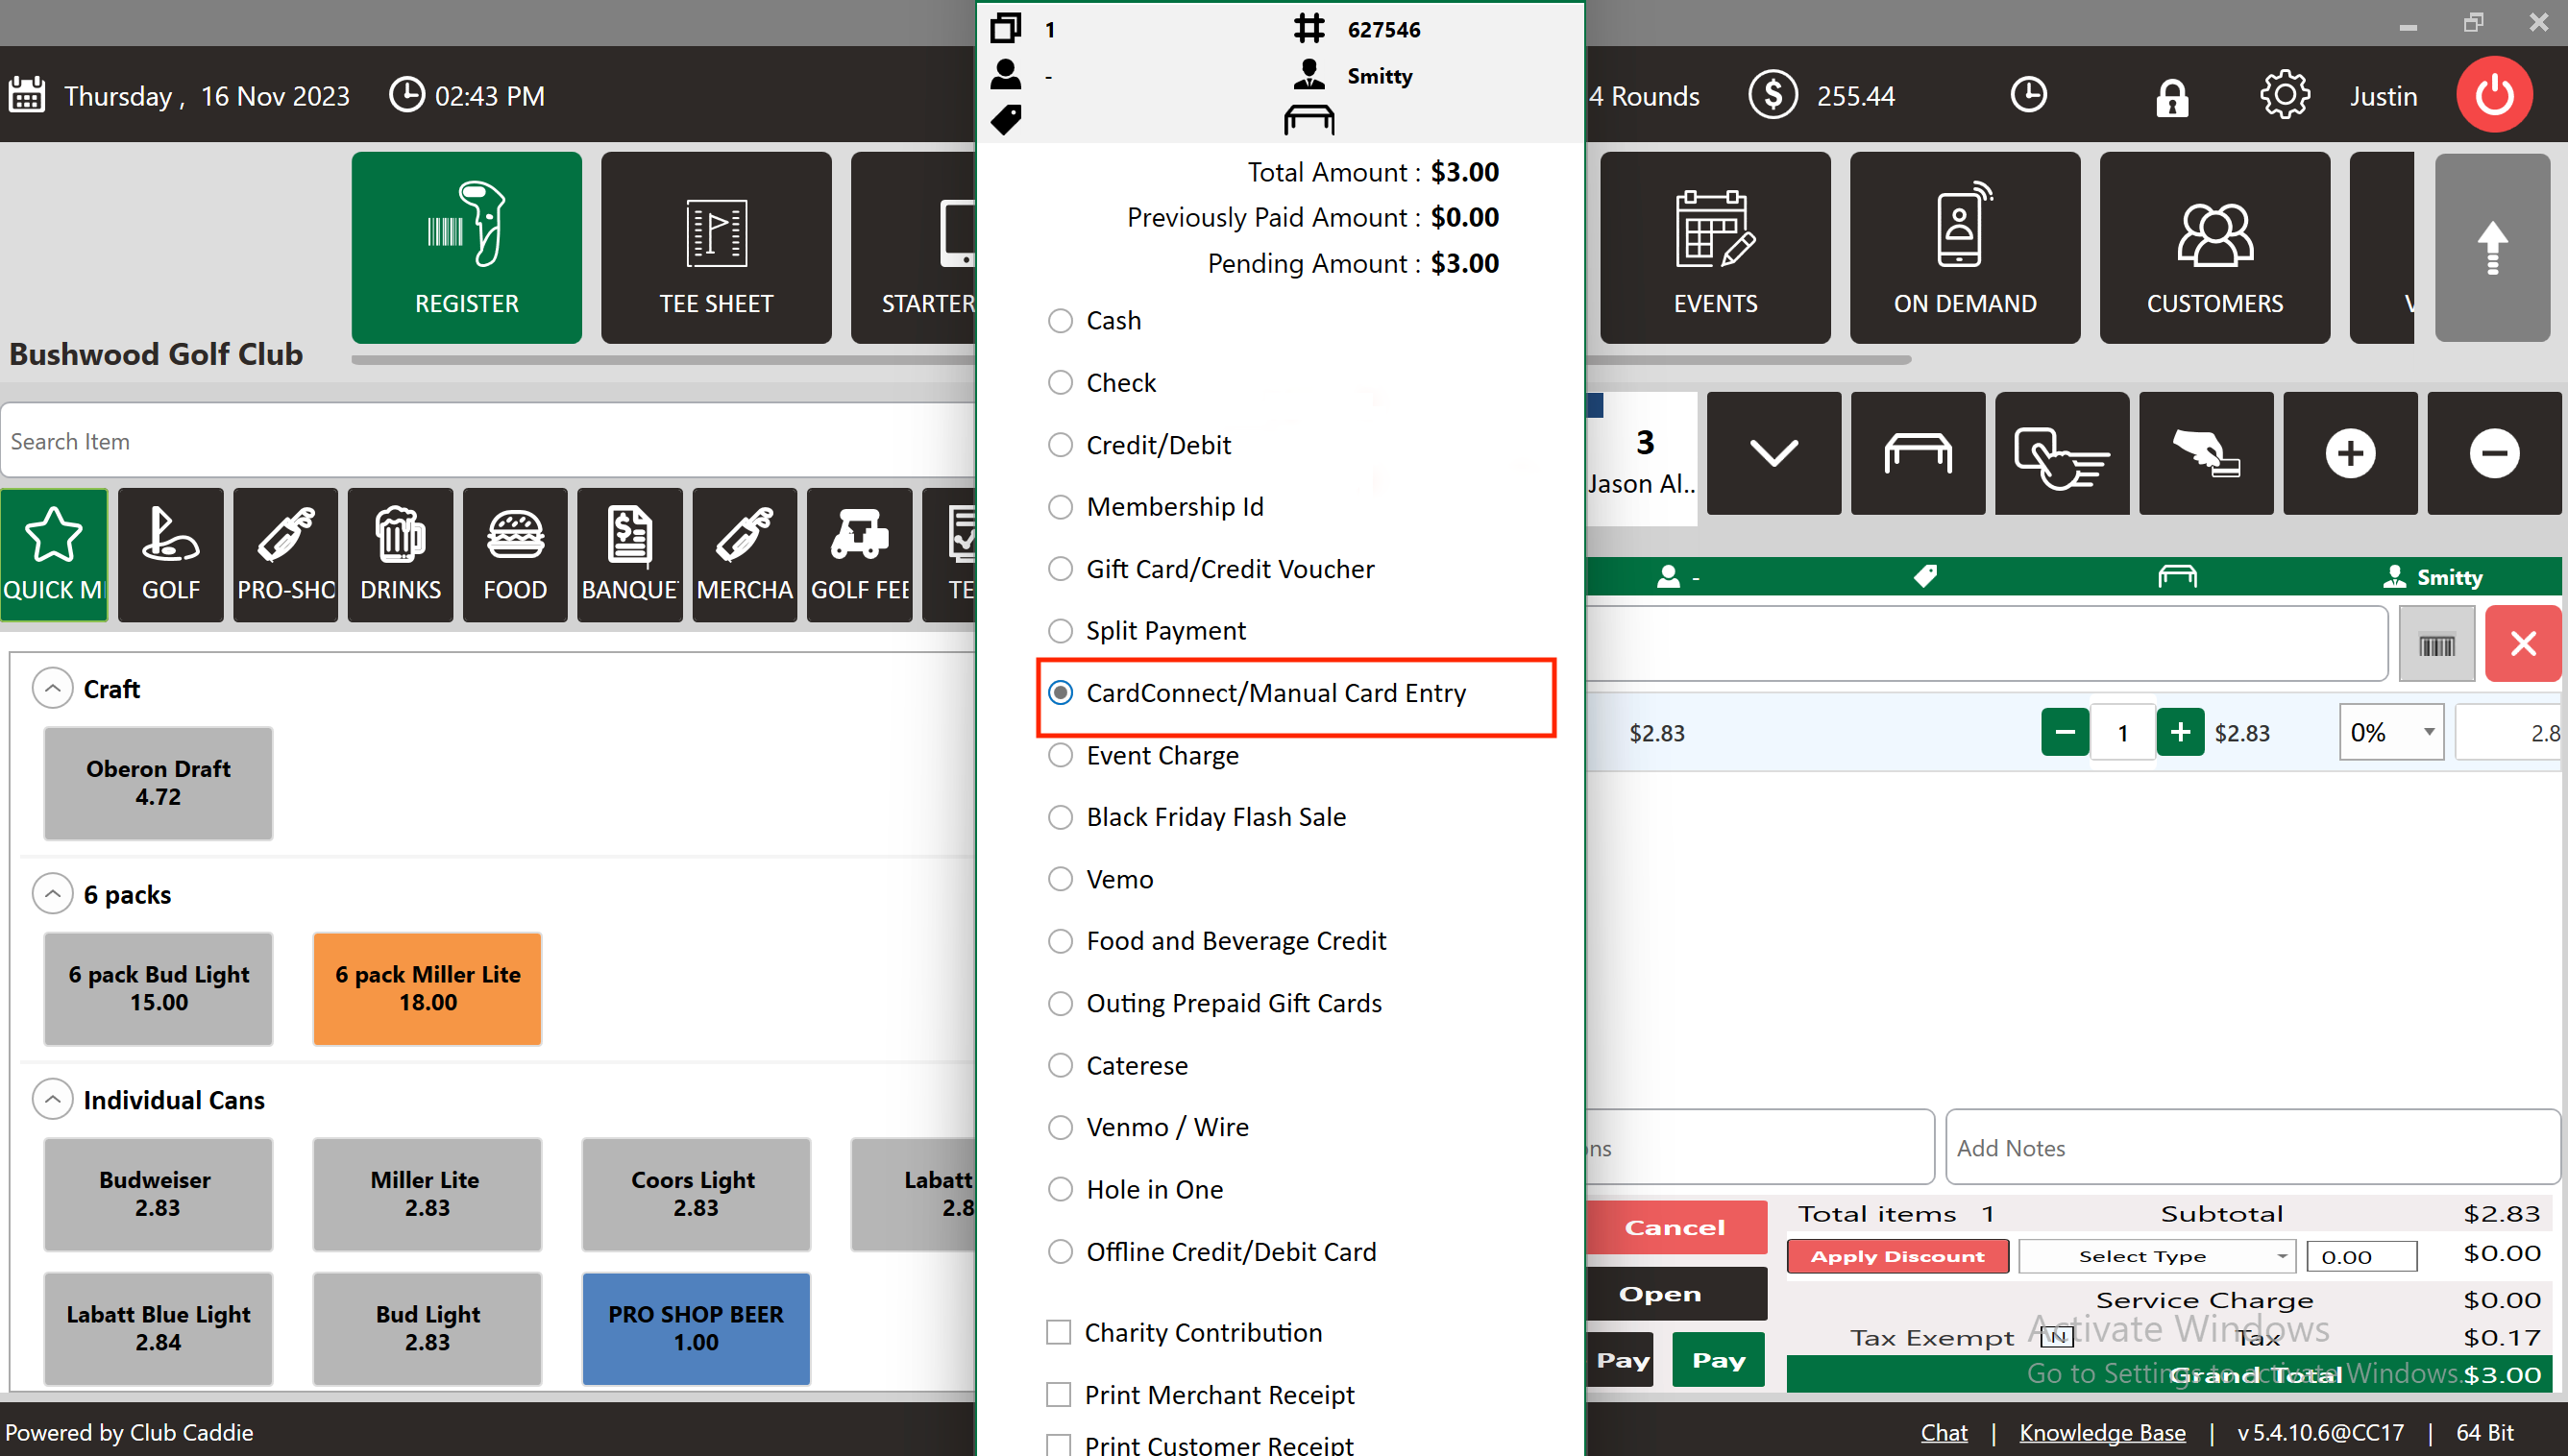Add the orange 6 pack Miller Lite tile

click(427, 988)
